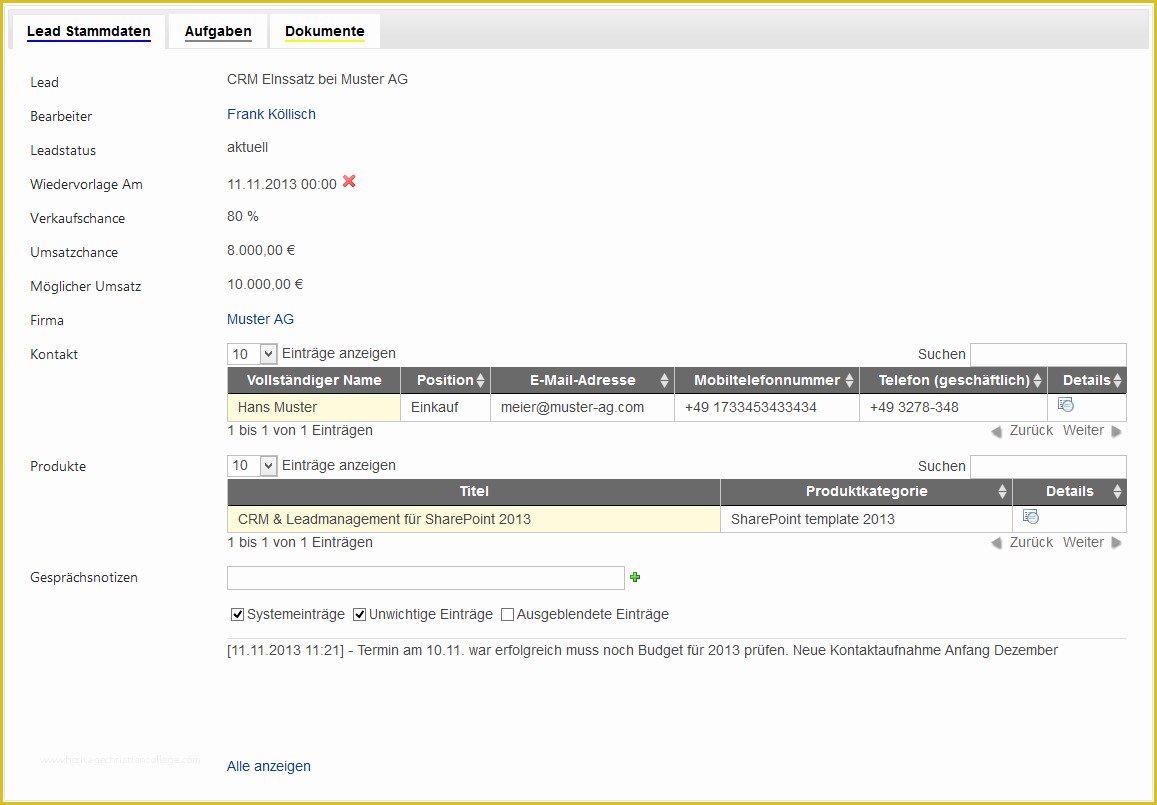The height and width of the screenshot is (805, 1157).
Task: Sort products by Produktkategorie arrows
Action: (1002, 491)
